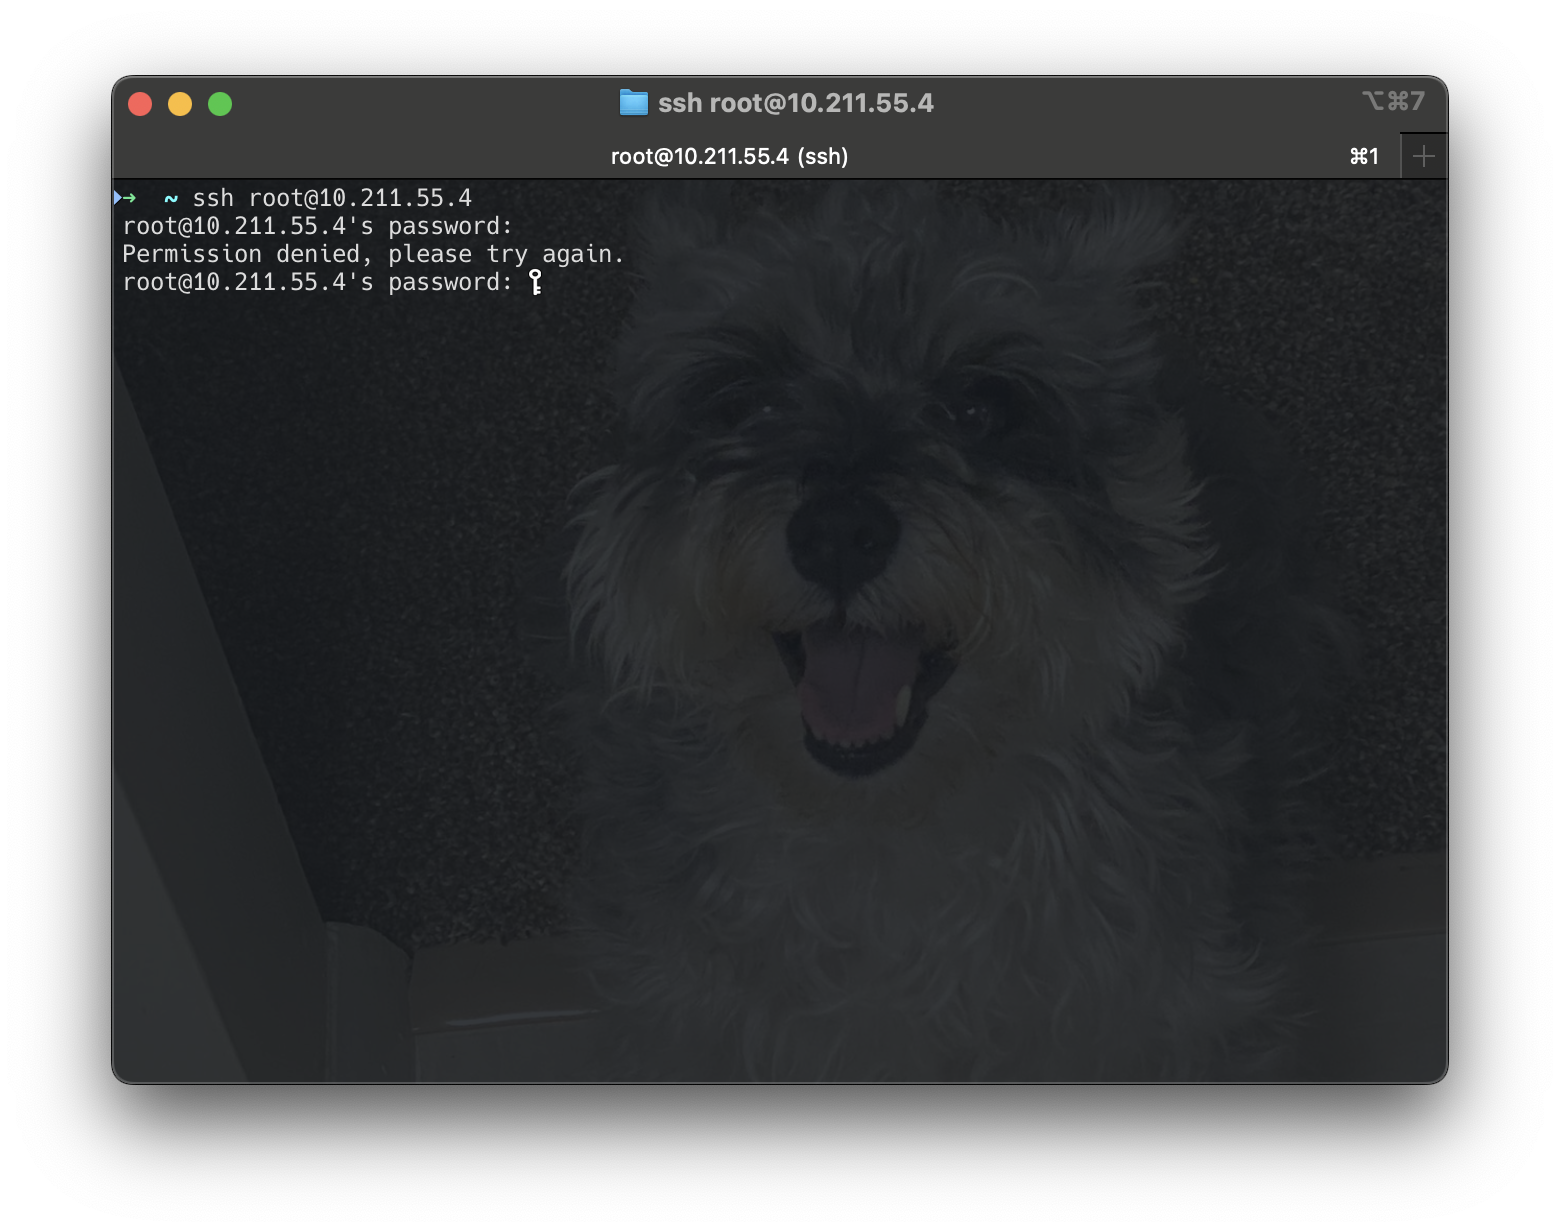
Task: Click the typed ssh root@10.211.55.4 command
Action: tap(332, 198)
